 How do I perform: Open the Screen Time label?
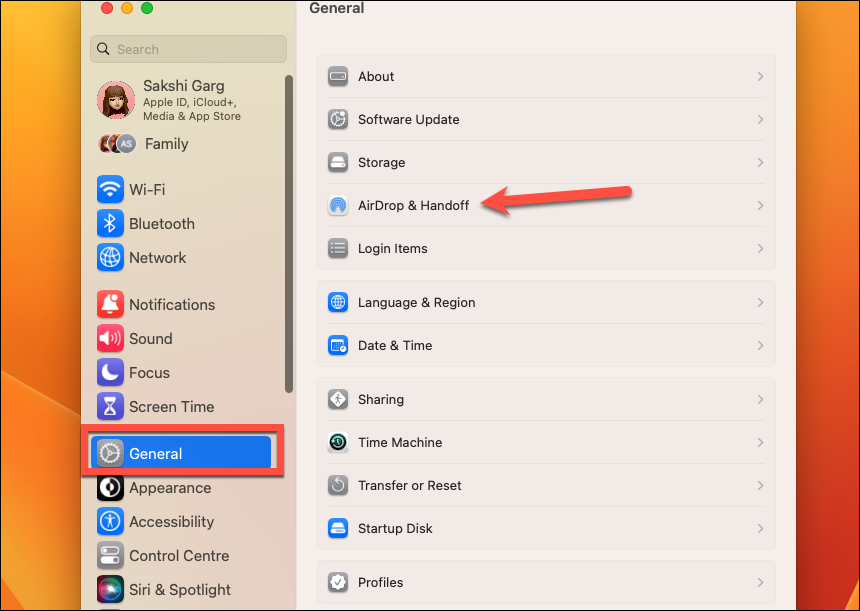(172, 406)
